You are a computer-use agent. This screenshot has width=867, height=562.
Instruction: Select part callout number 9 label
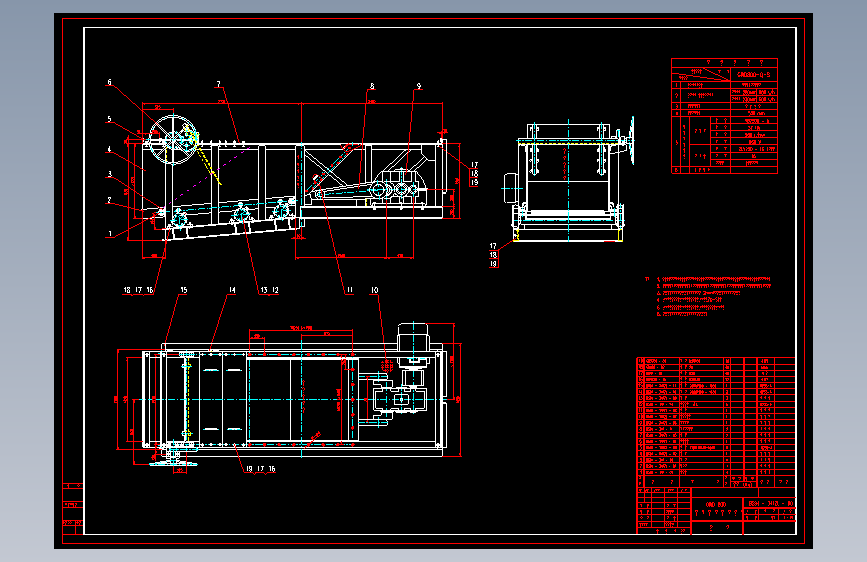click(x=419, y=86)
